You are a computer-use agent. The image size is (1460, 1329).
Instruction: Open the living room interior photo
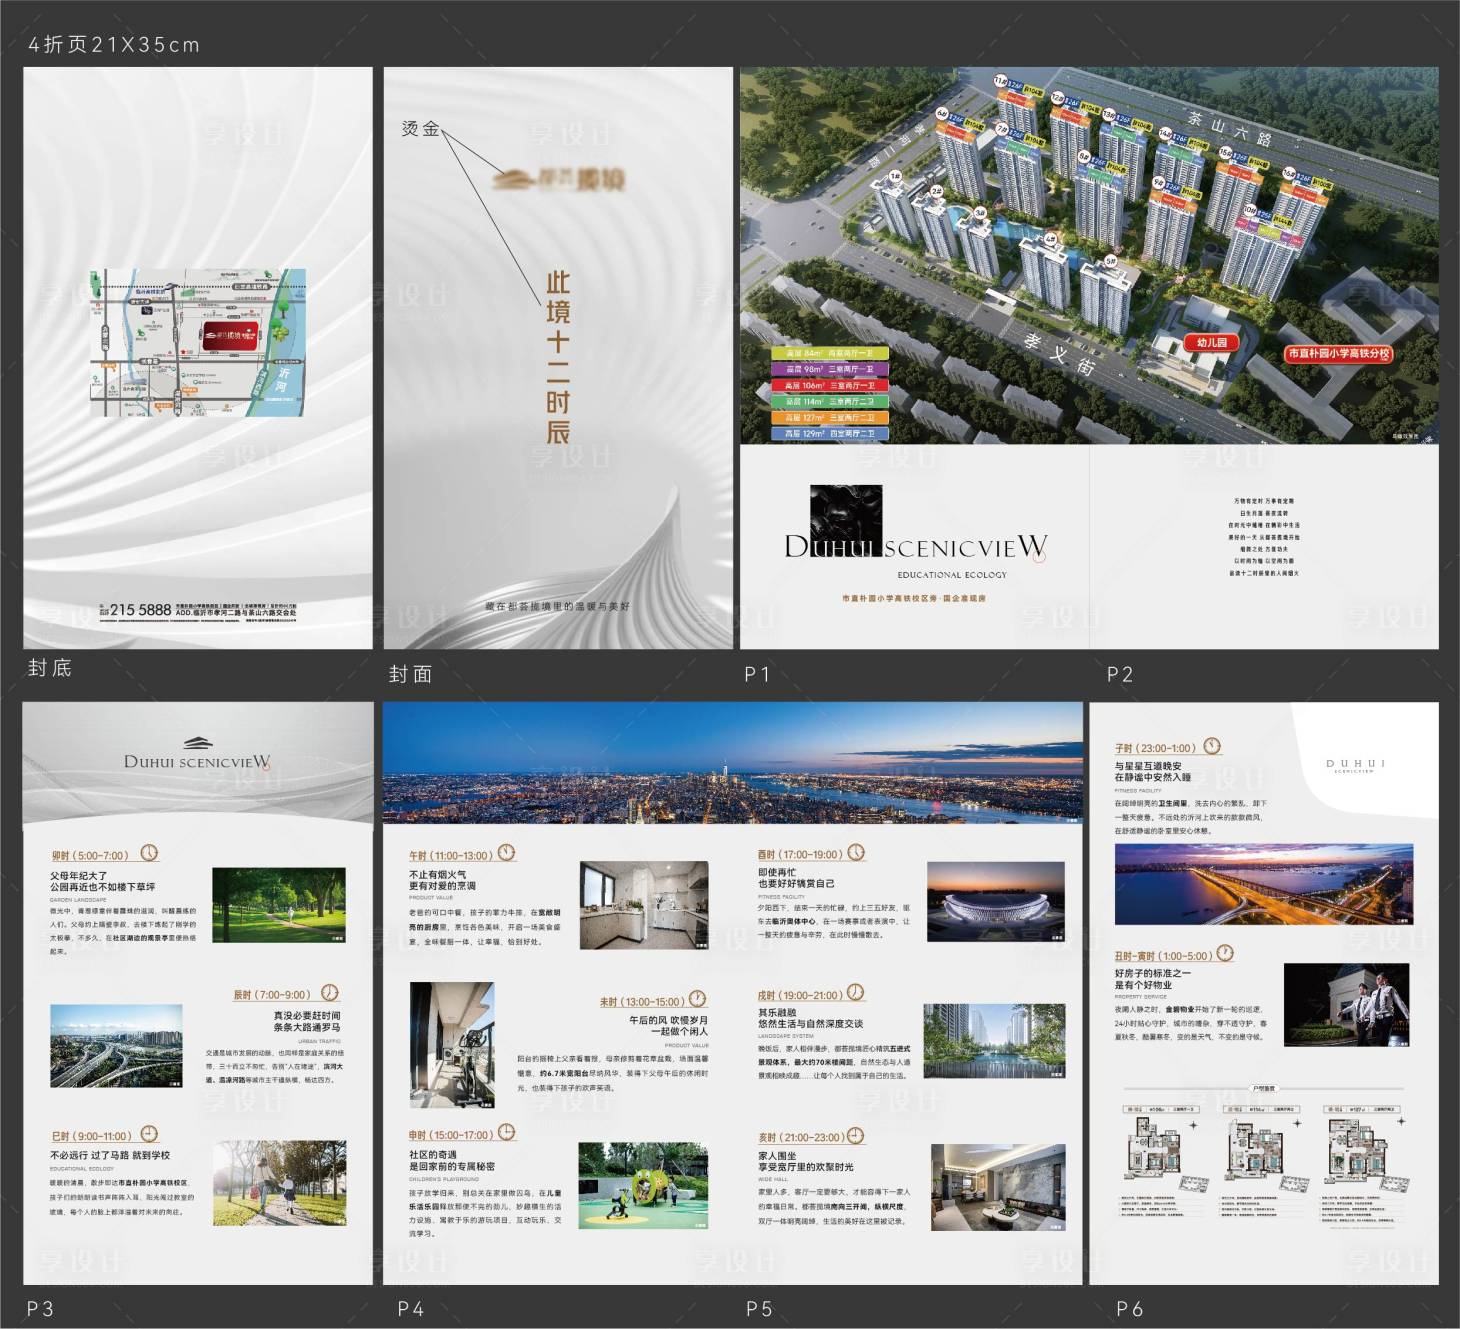click(998, 1188)
